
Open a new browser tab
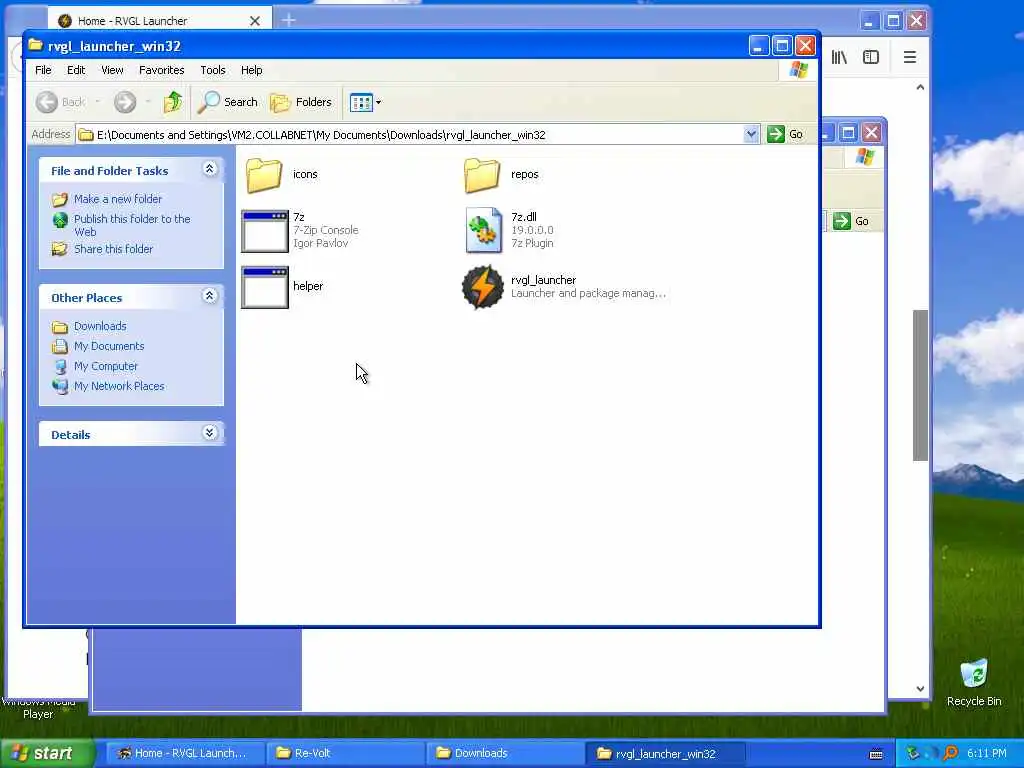coord(289,21)
